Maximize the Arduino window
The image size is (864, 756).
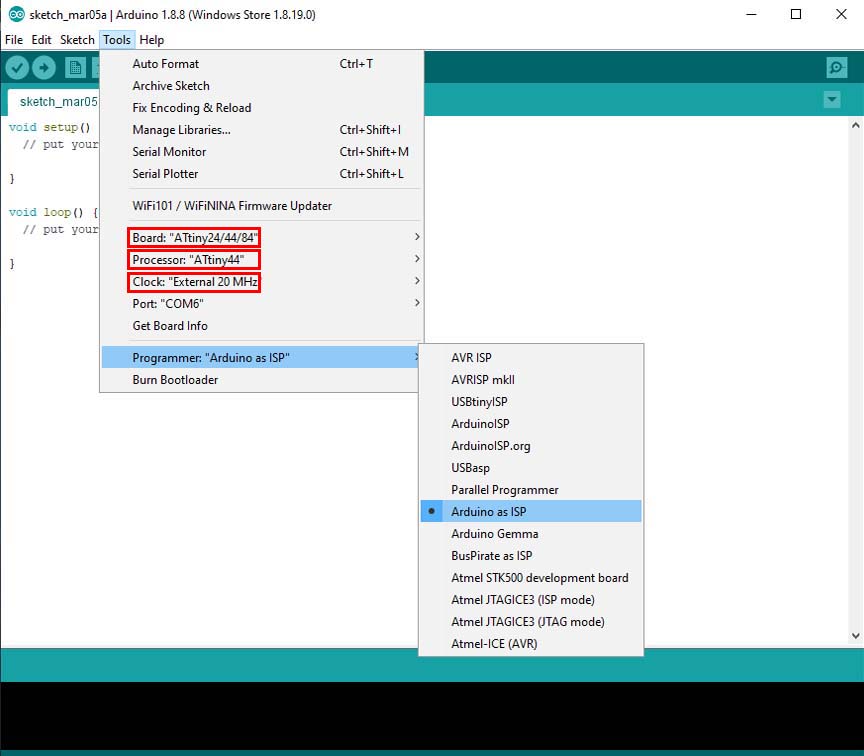pyautogui.click(x=796, y=14)
